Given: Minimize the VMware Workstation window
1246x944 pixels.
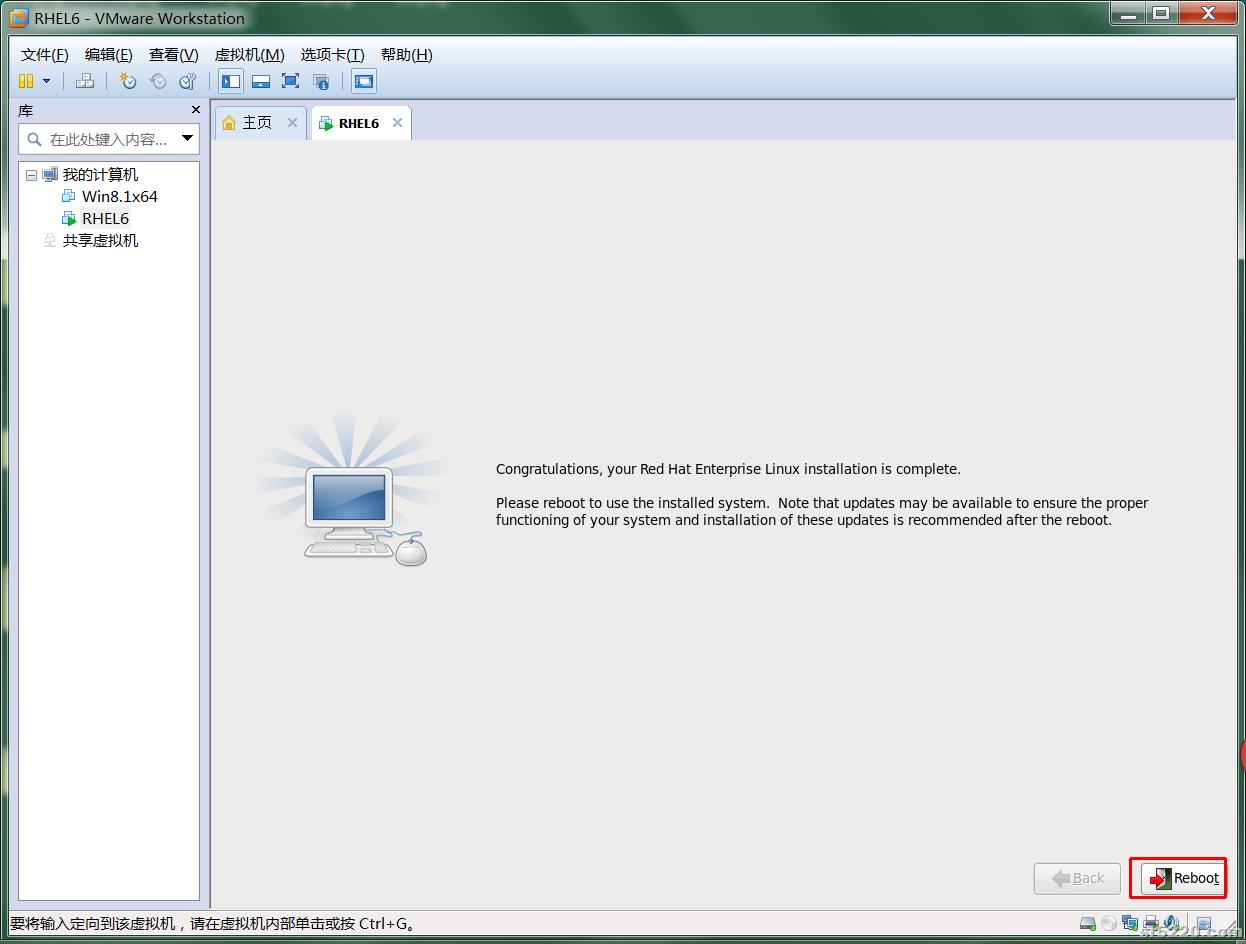Looking at the screenshot, I should pyautogui.click(x=1128, y=13).
